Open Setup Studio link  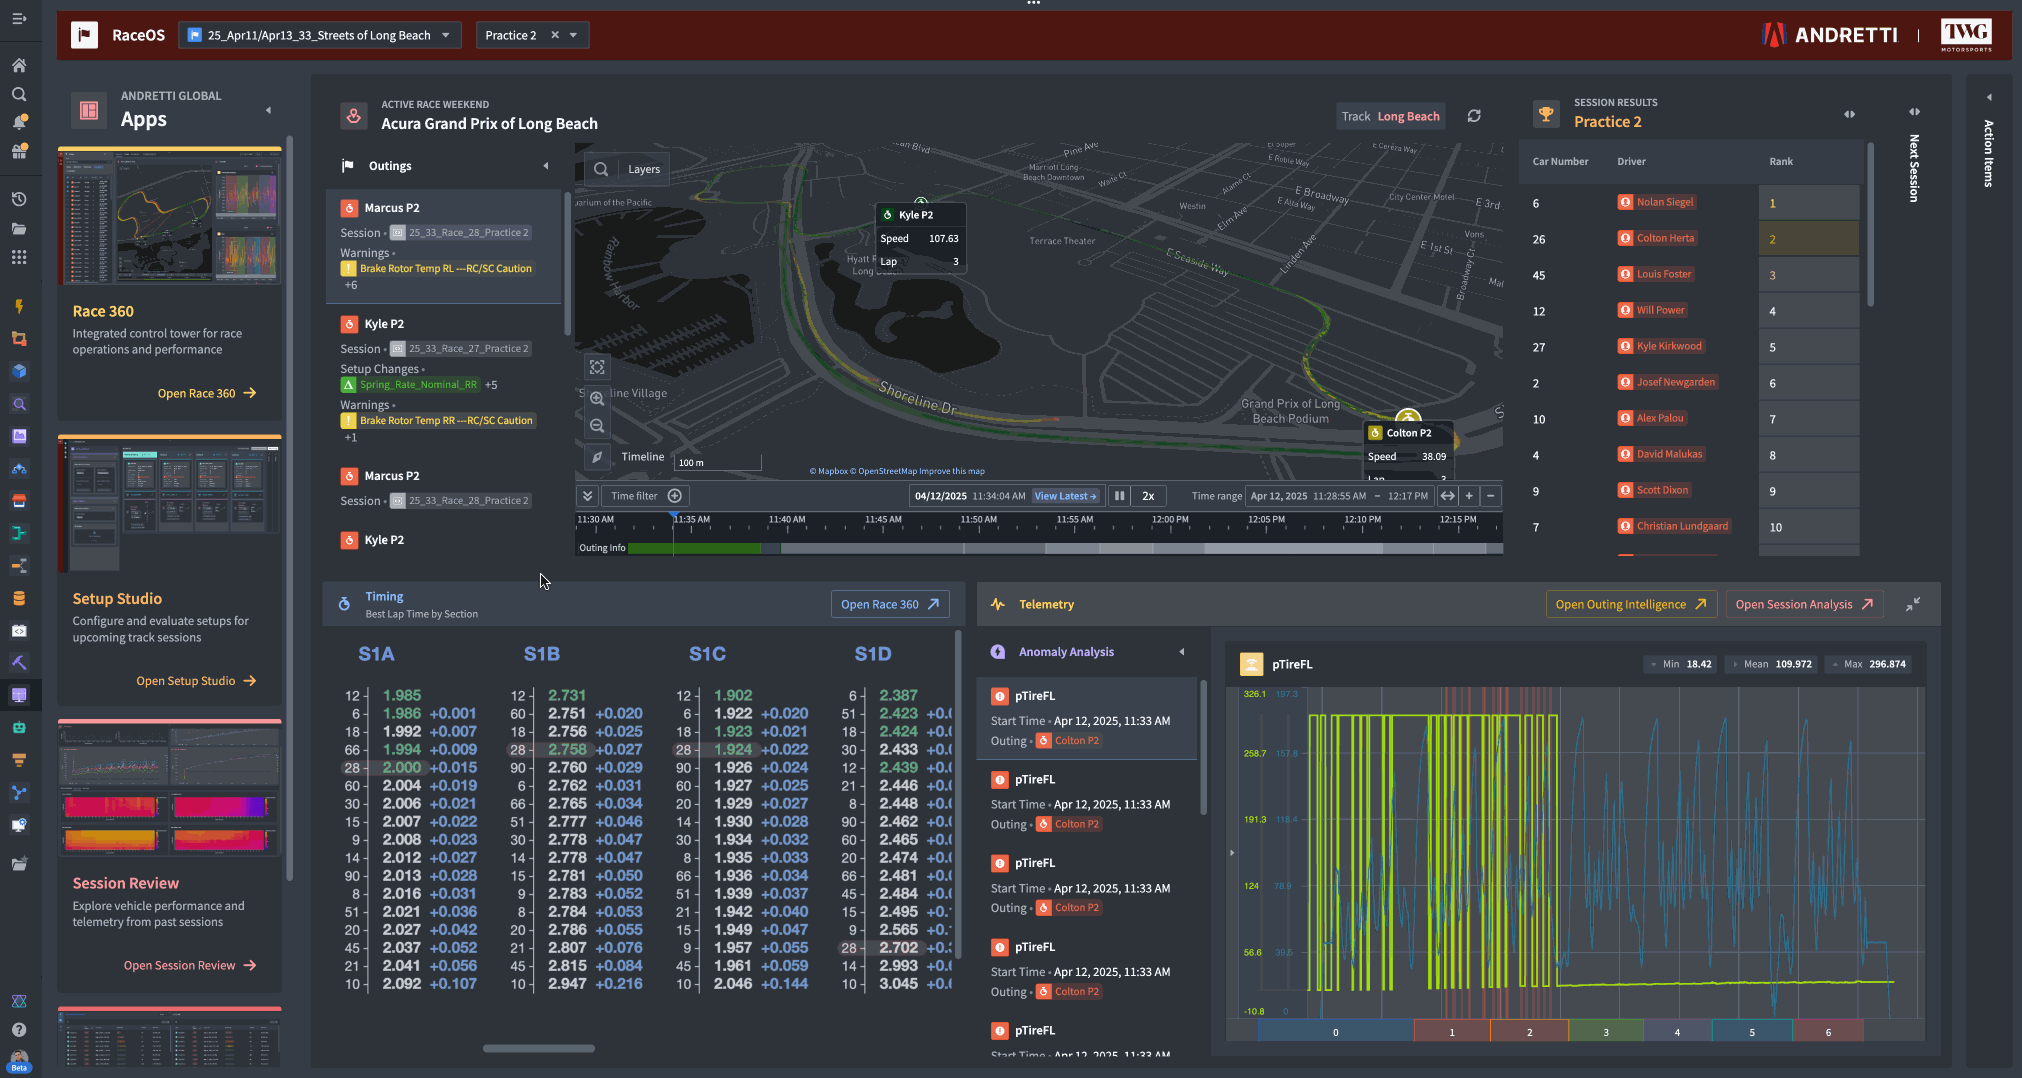tap(196, 681)
